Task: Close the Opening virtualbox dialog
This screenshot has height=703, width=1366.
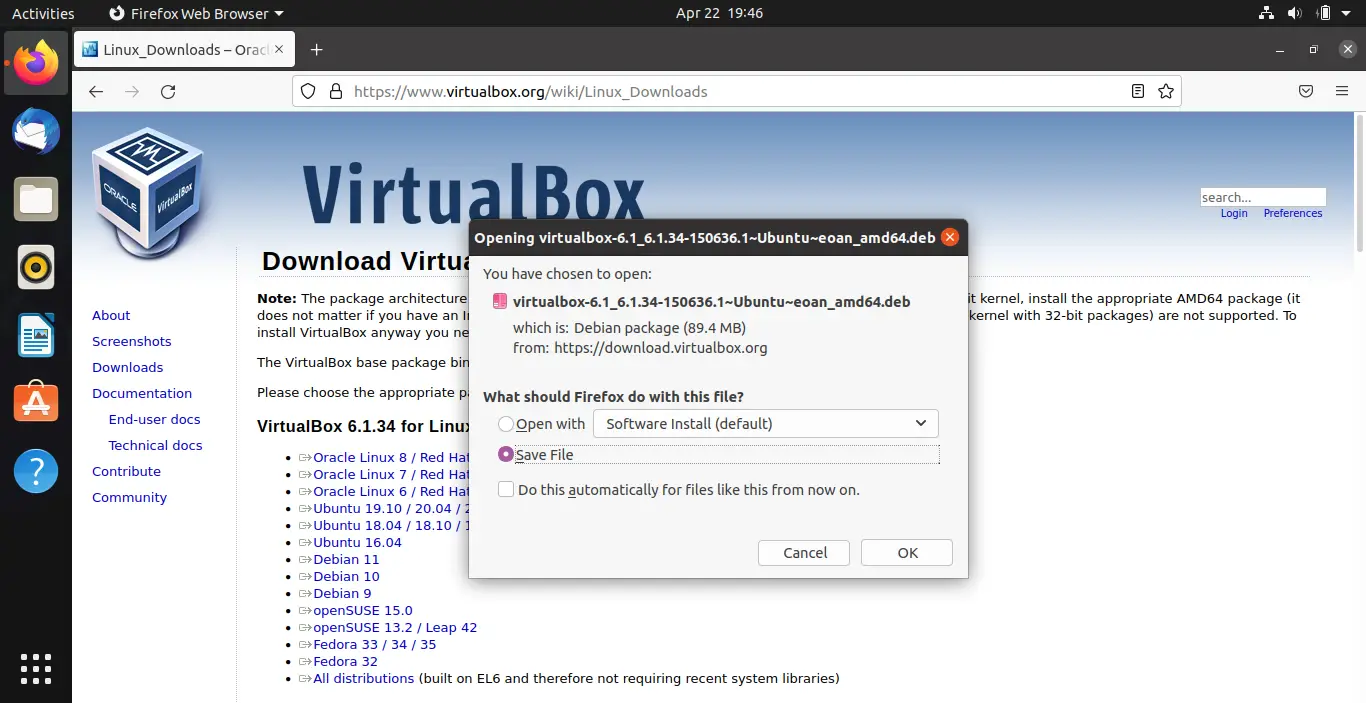Action: [950, 237]
